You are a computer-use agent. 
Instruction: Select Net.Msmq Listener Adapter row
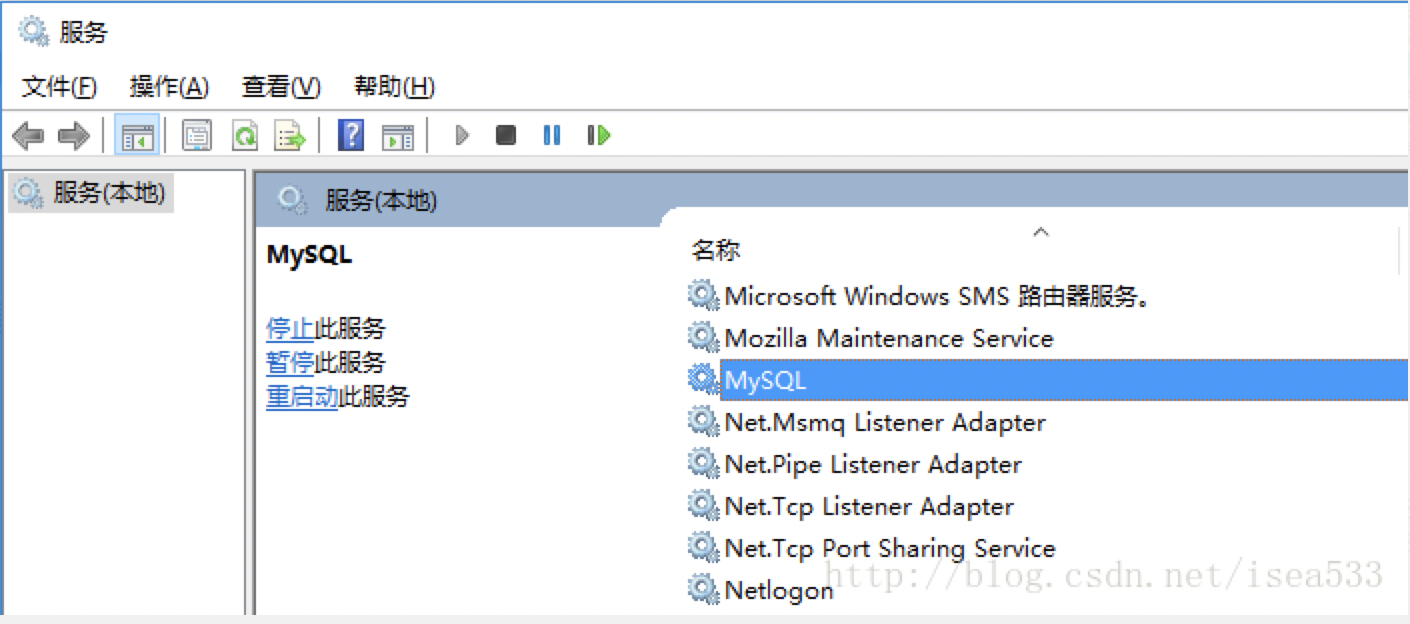(1046, 422)
